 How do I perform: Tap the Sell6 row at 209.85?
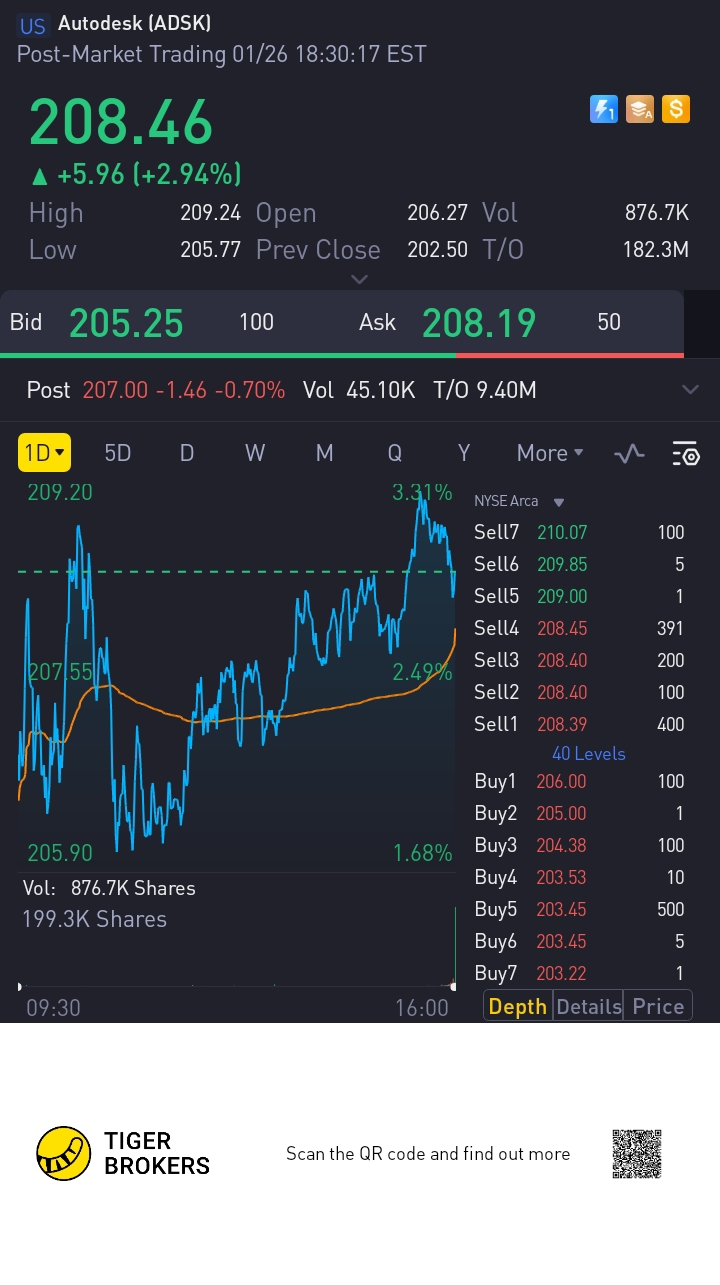coord(579,565)
